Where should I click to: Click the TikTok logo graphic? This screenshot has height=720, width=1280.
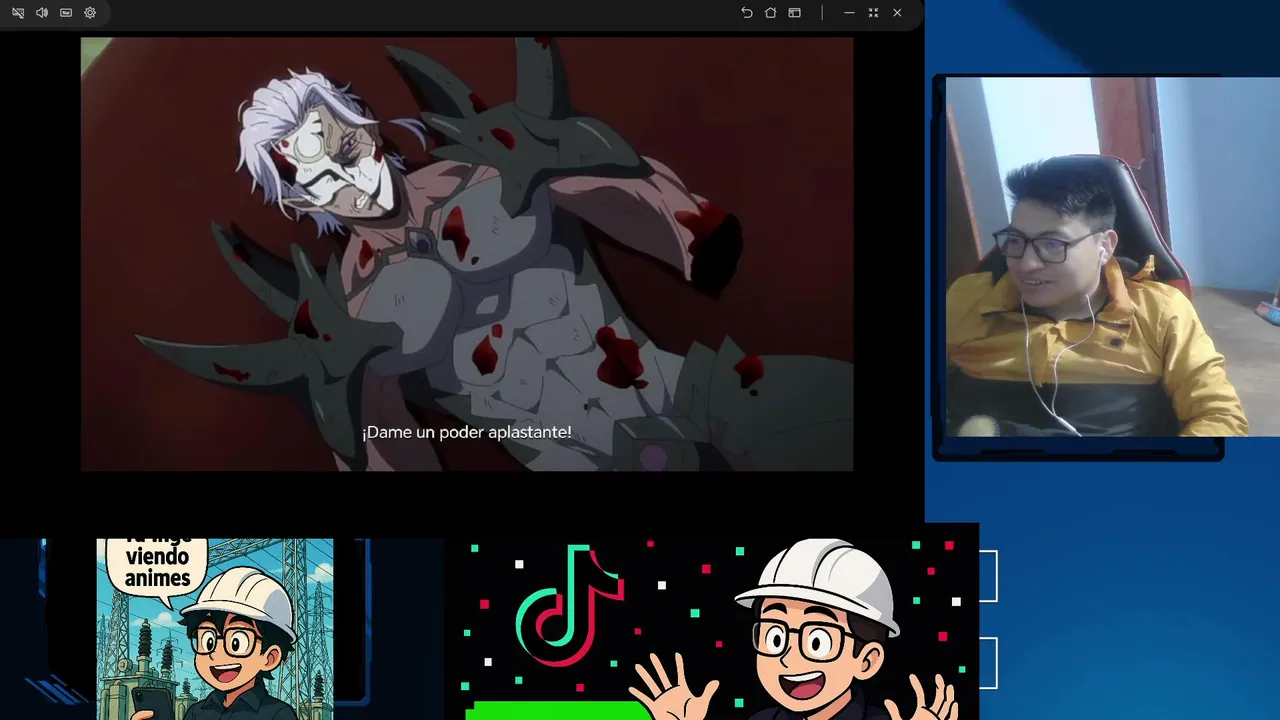tap(570, 606)
